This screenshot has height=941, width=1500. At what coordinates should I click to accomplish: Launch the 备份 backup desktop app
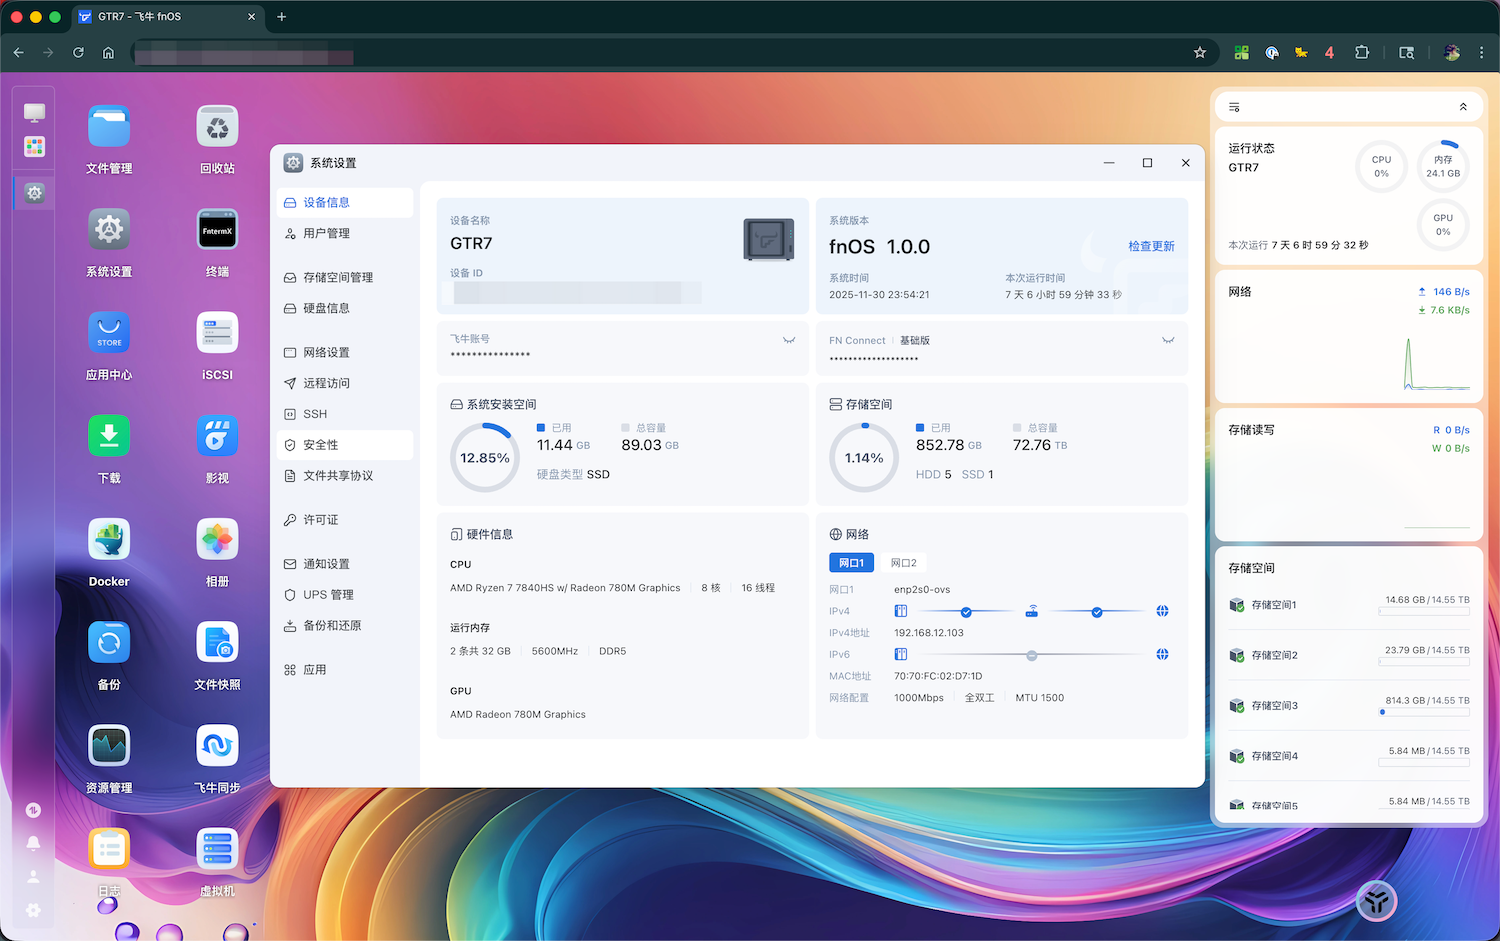click(109, 643)
